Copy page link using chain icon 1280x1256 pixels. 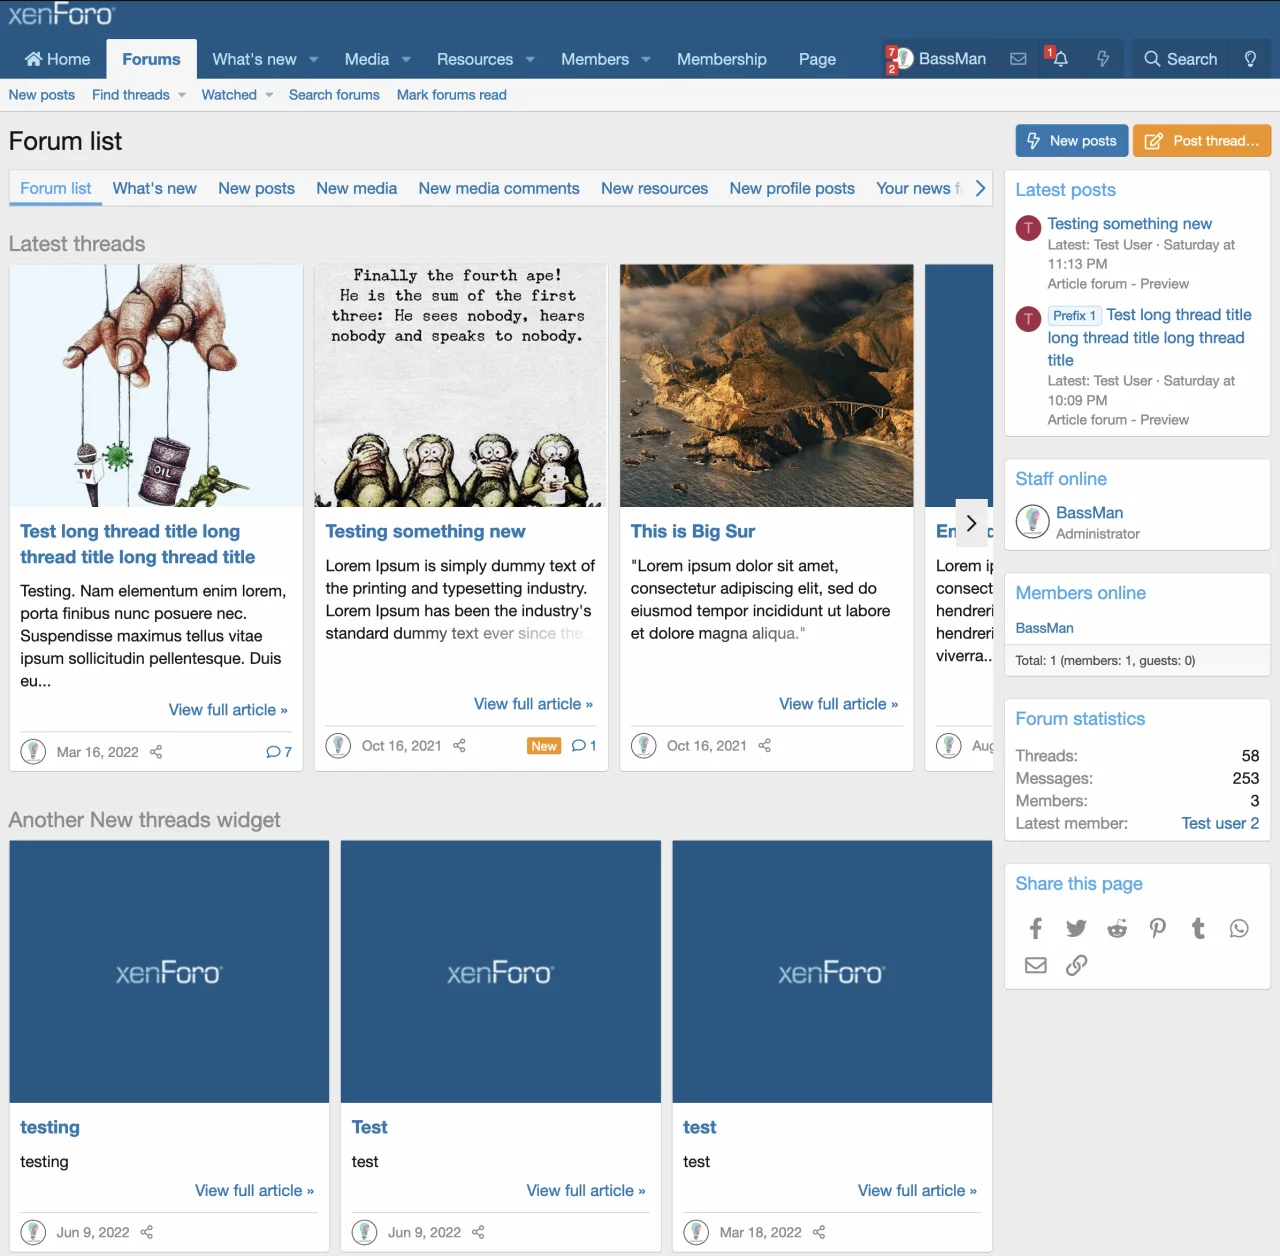(1076, 965)
